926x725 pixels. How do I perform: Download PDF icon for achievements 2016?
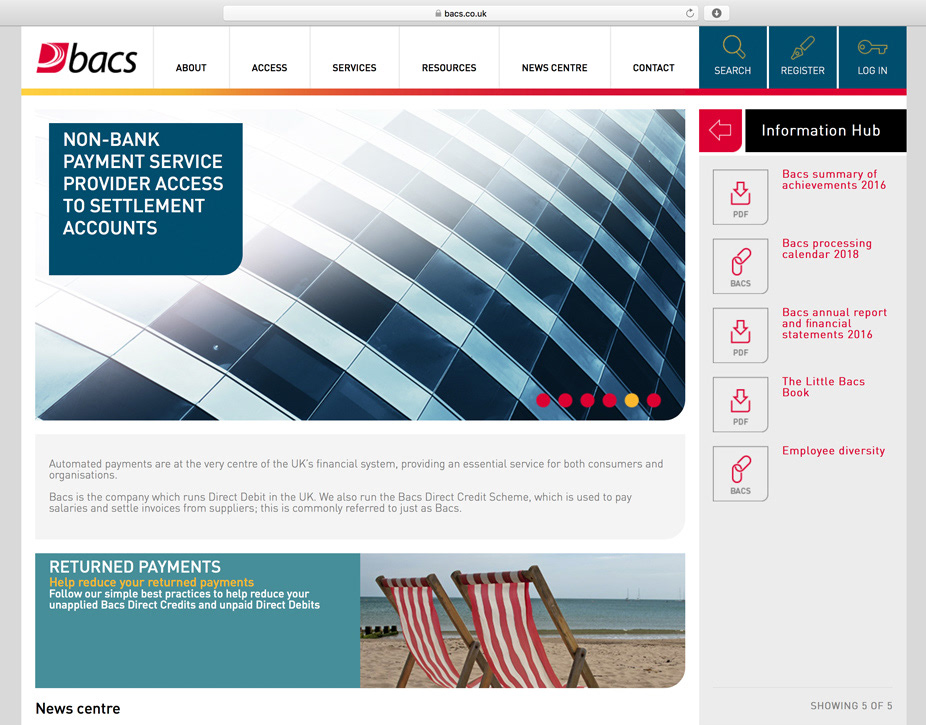click(741, 197)
